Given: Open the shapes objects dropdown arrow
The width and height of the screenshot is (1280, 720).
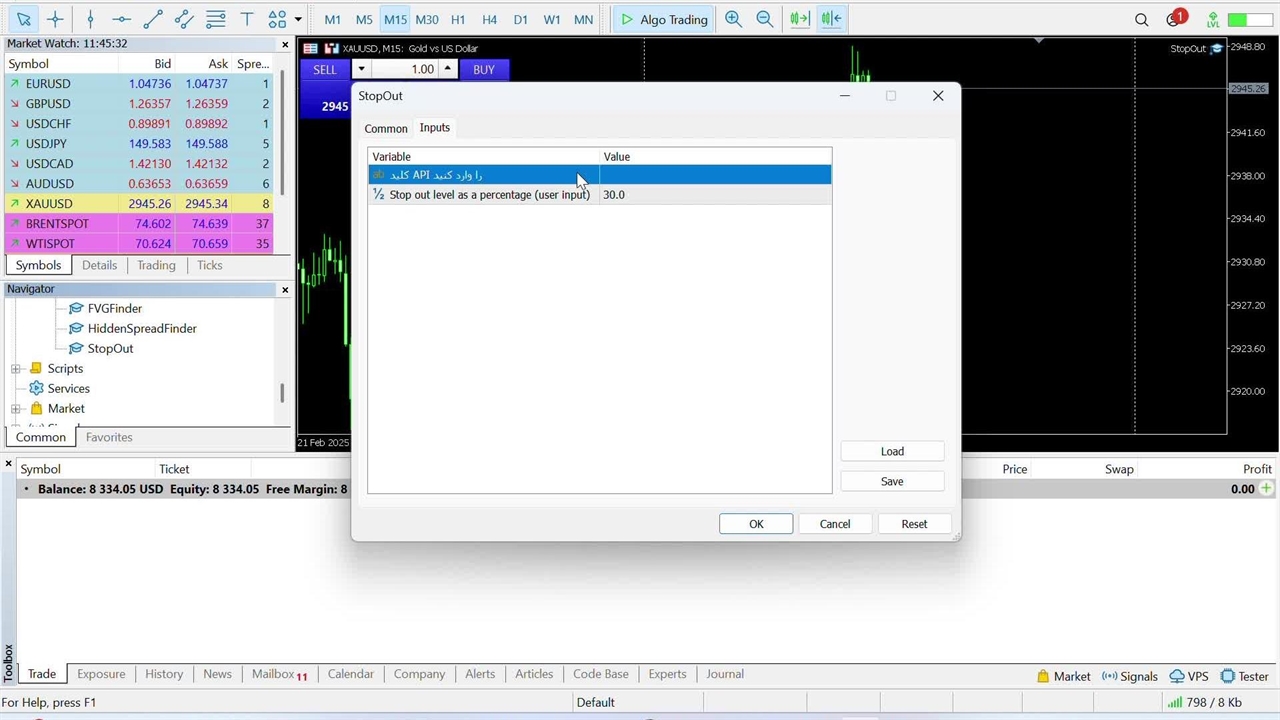Looking at the screenshot, I should pos(298,19).
